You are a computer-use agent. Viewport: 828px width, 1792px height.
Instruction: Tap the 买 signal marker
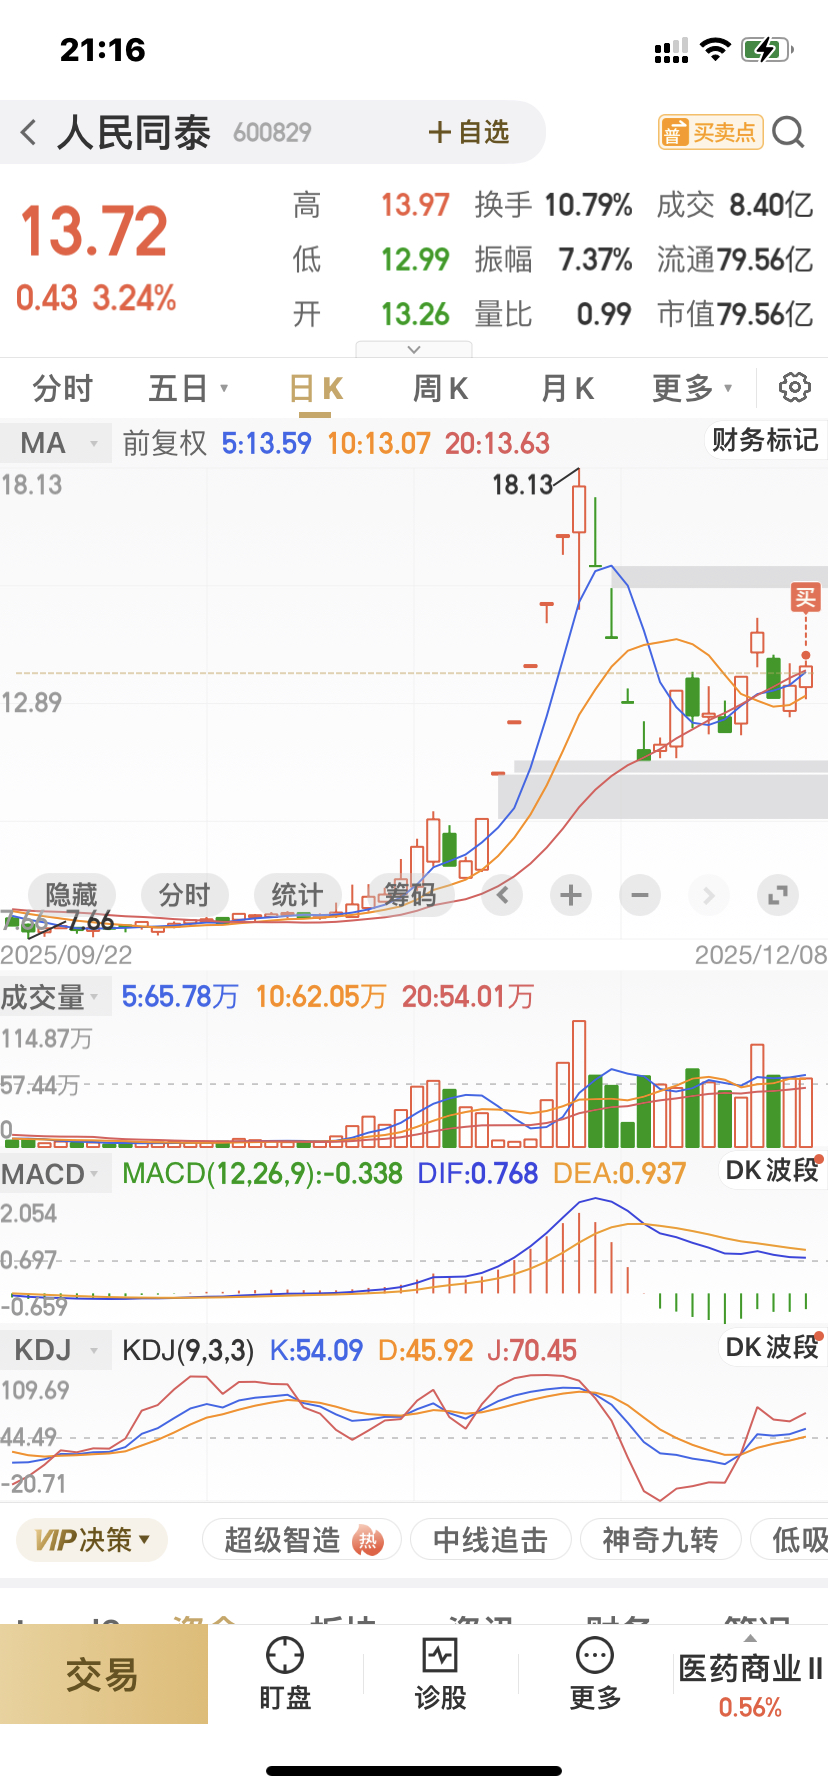coord(806,598)
